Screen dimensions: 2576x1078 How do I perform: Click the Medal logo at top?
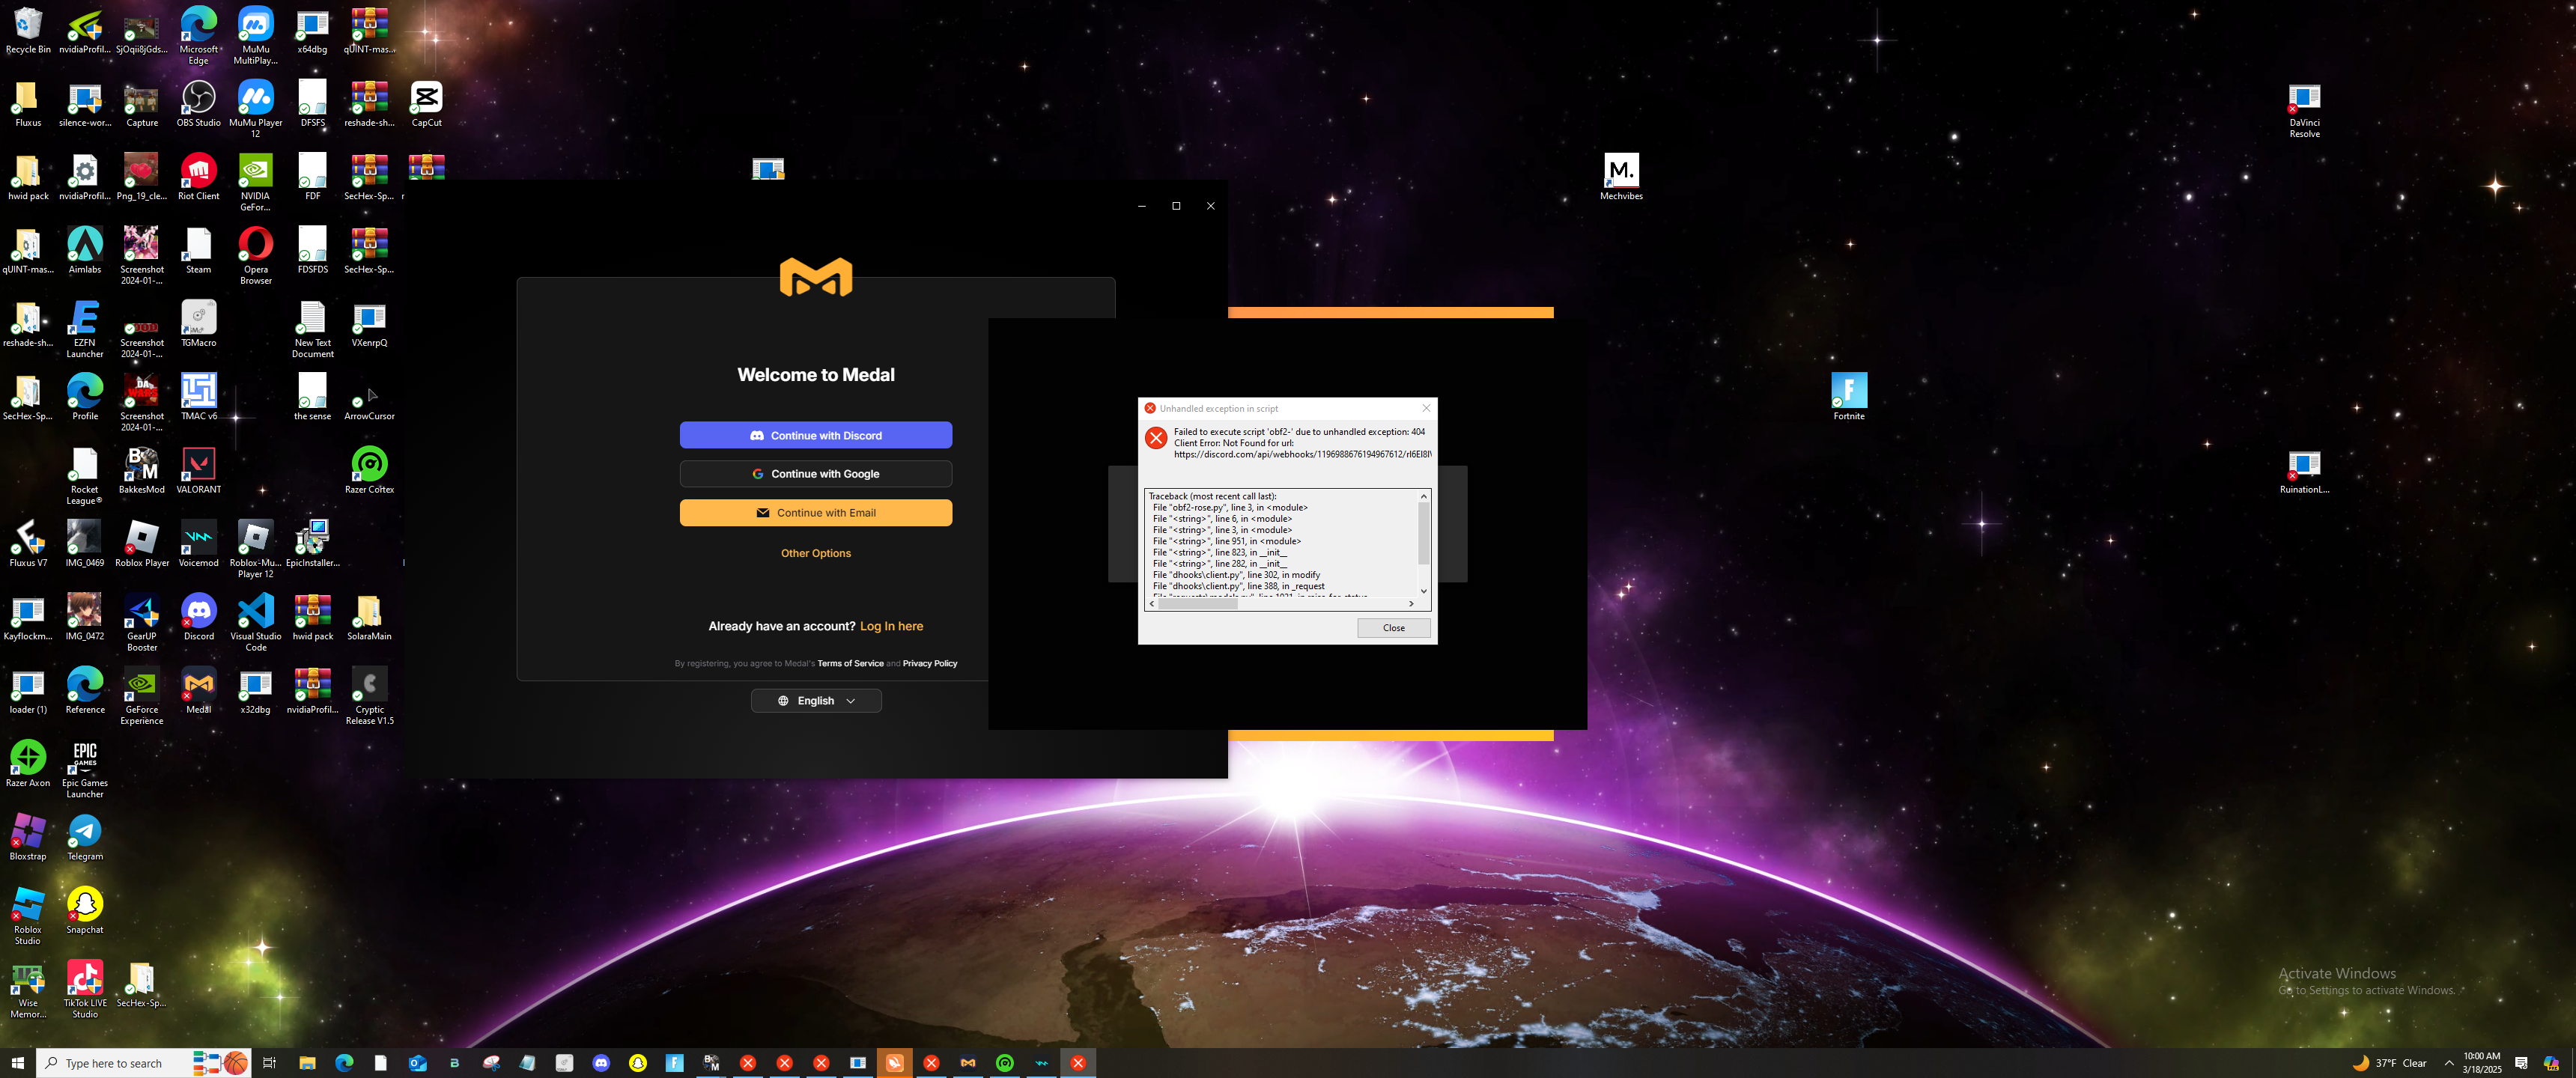tap(815, 277)
